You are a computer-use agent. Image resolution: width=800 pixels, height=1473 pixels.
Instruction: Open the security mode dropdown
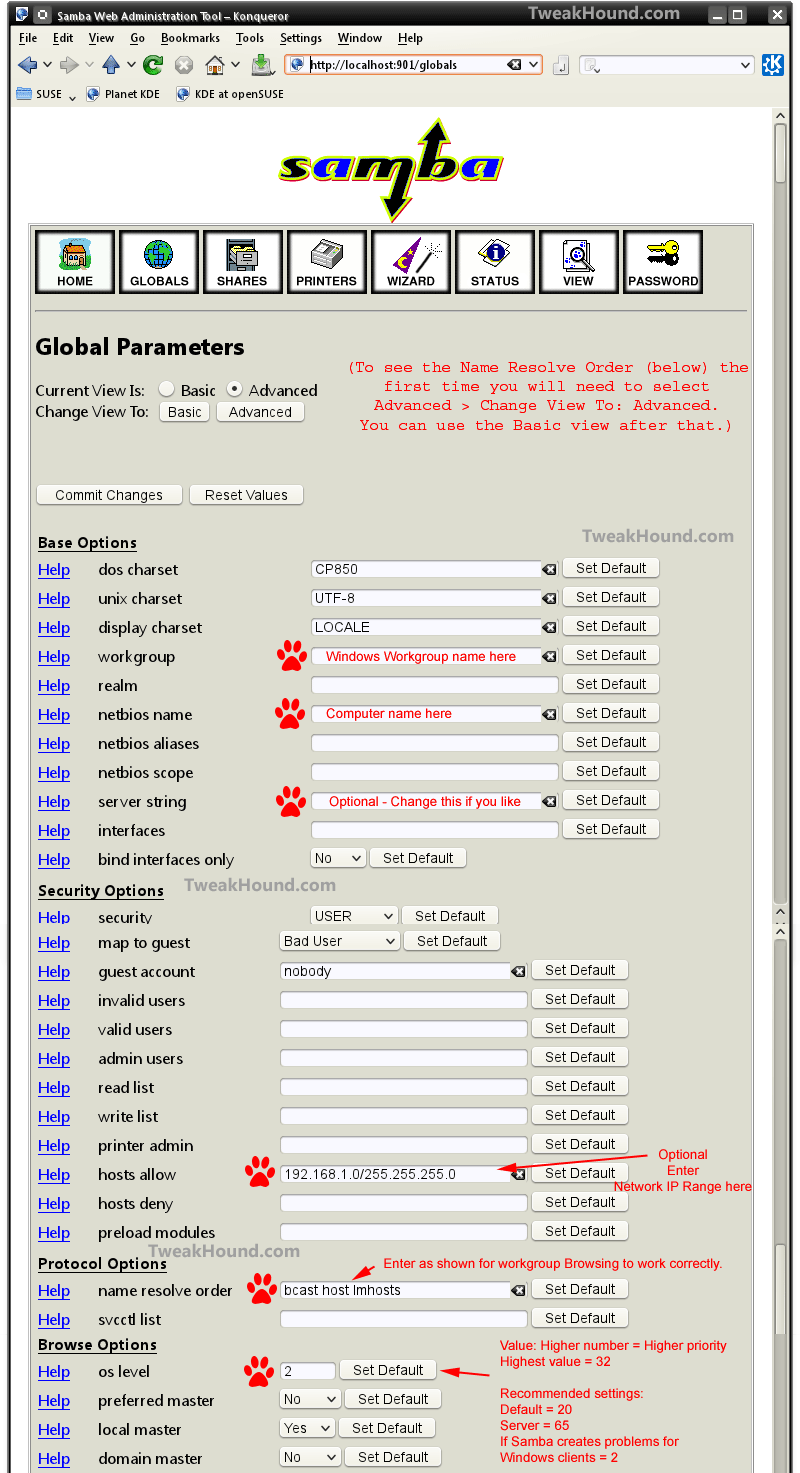click(354, 916)
